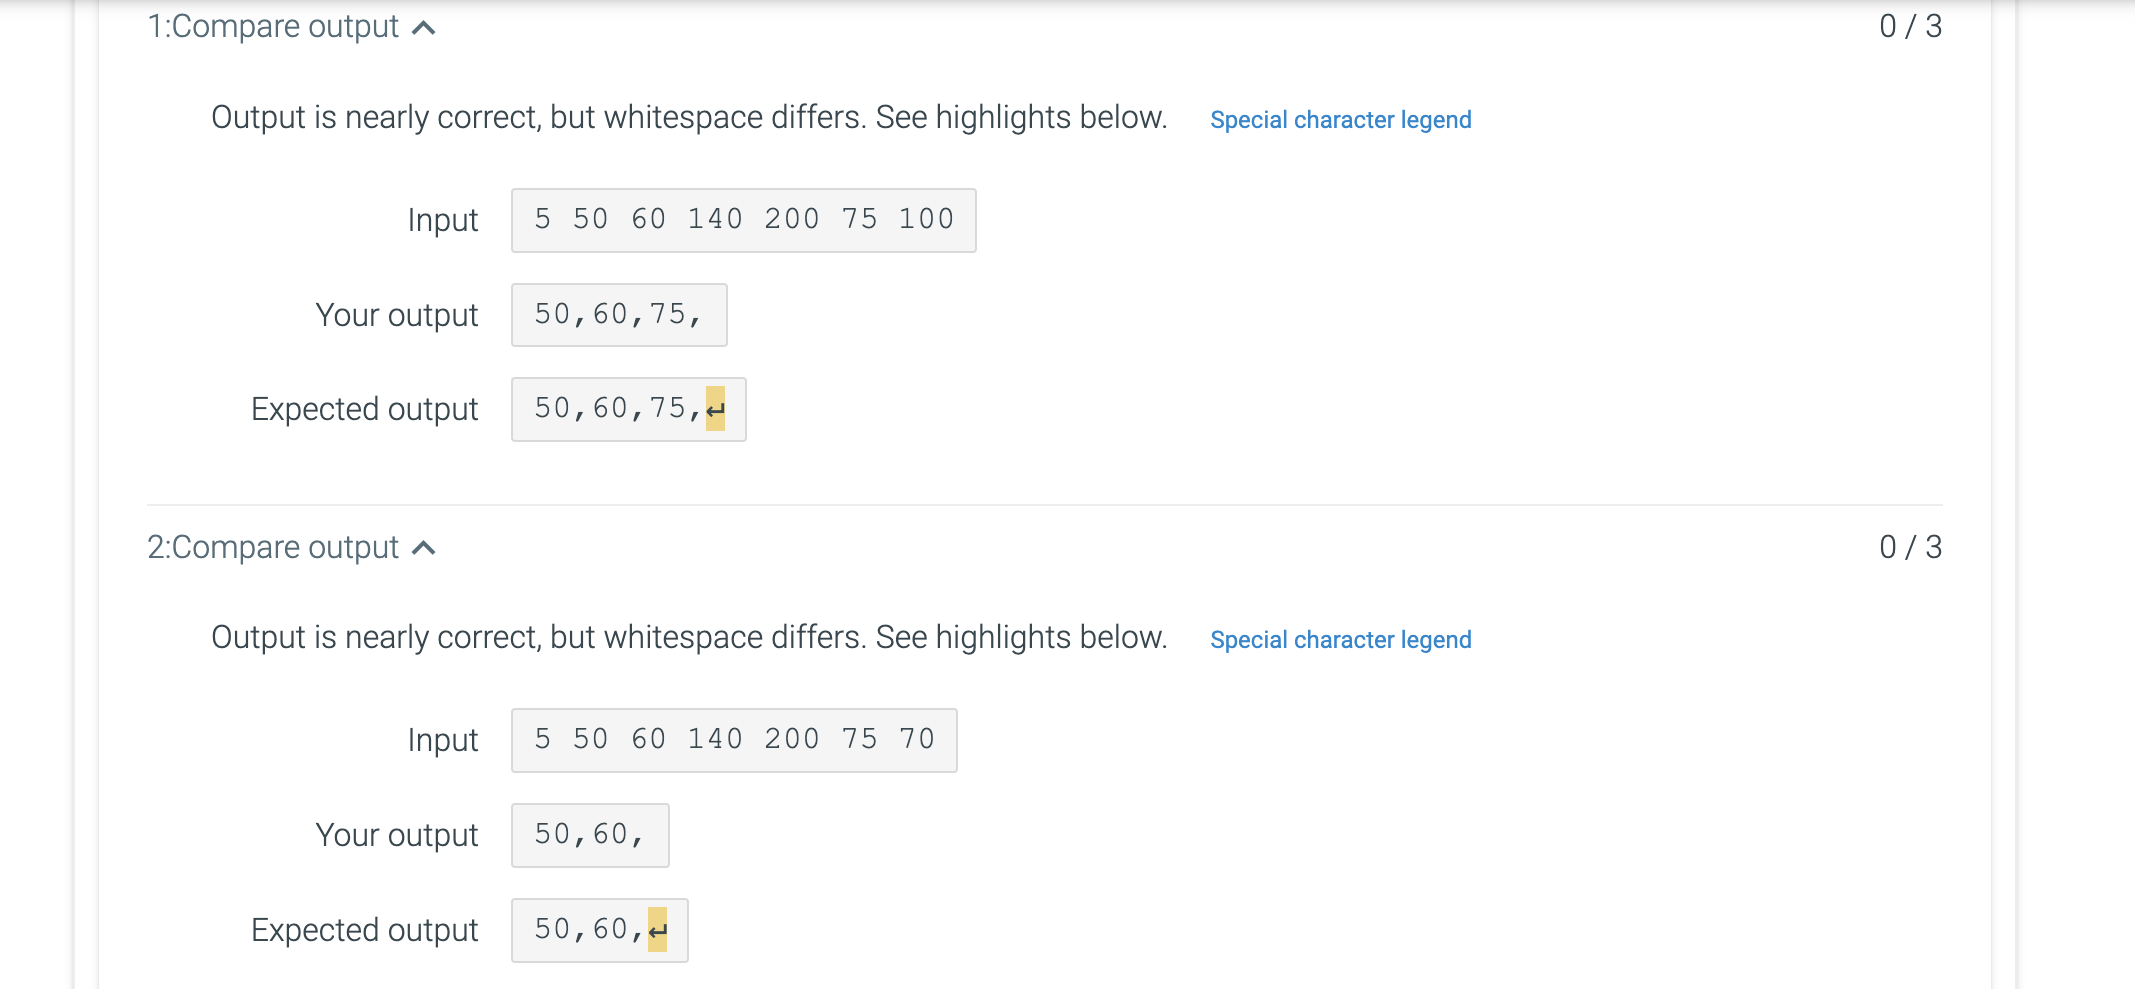2135x989 pixels.
Task: Click the whitespace differs message in test 1
Action: tap(688, 117)
